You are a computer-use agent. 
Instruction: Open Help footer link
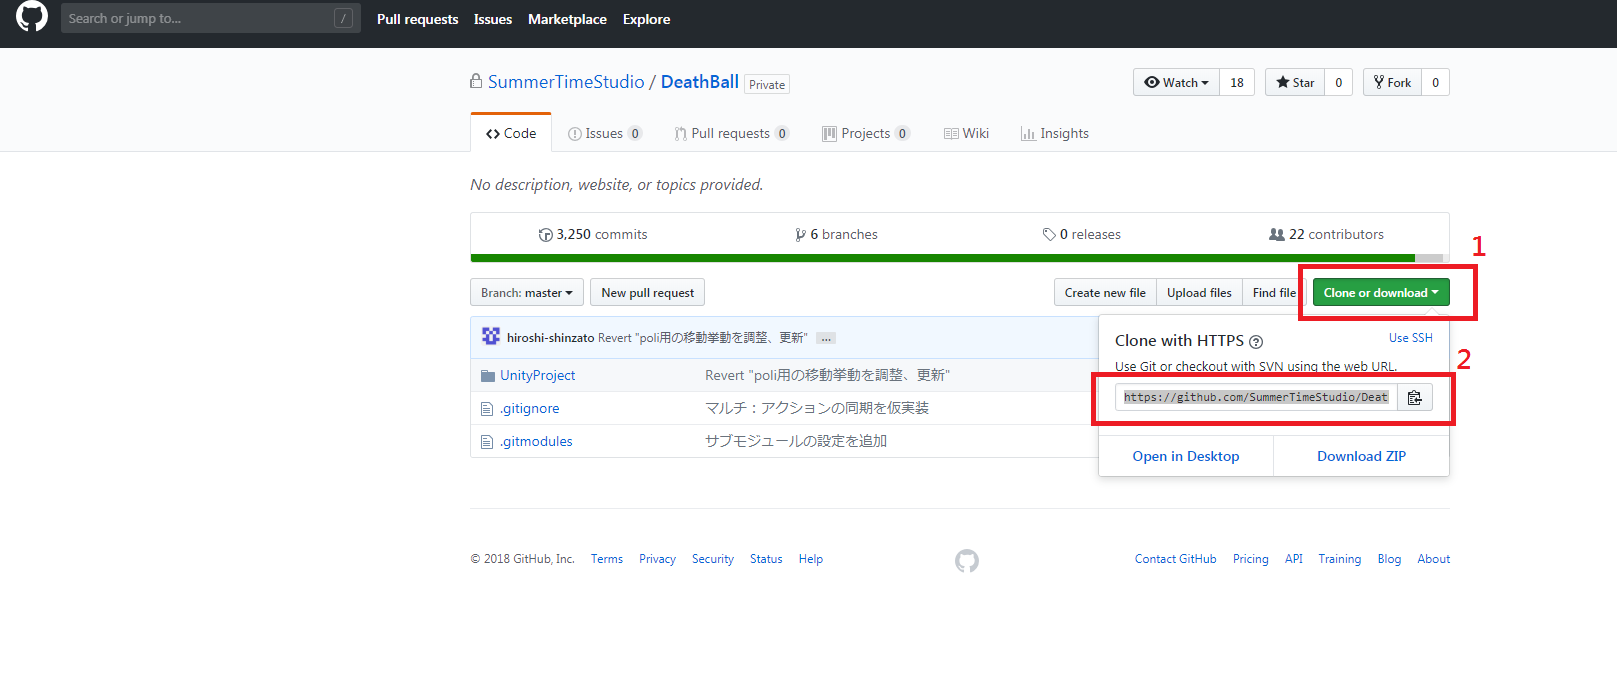click(811, 559)
